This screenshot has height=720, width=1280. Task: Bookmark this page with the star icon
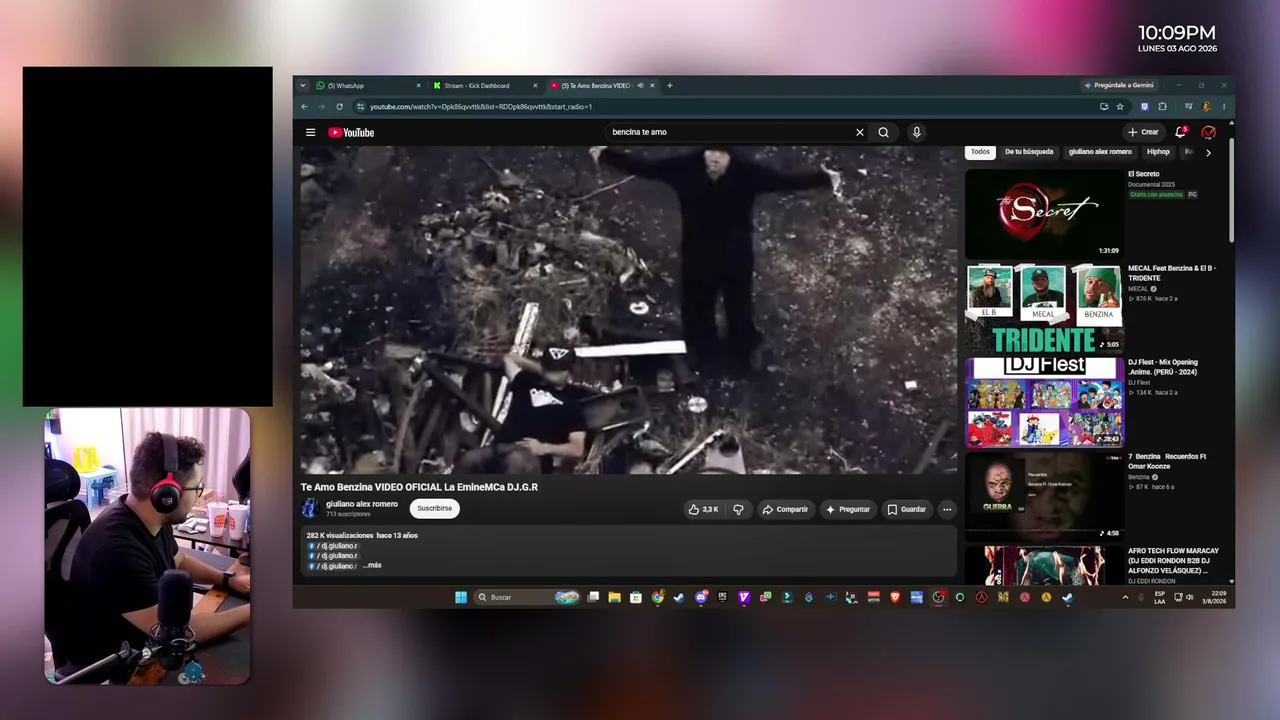(1120, 107)
